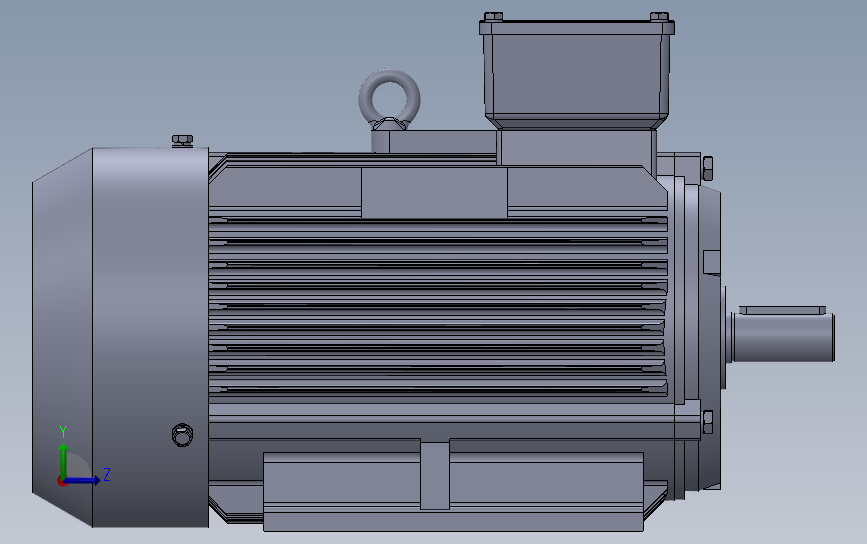867x544 pixels.
Task: Select the terminal box base neck
Action: click(x=577, y=148)
